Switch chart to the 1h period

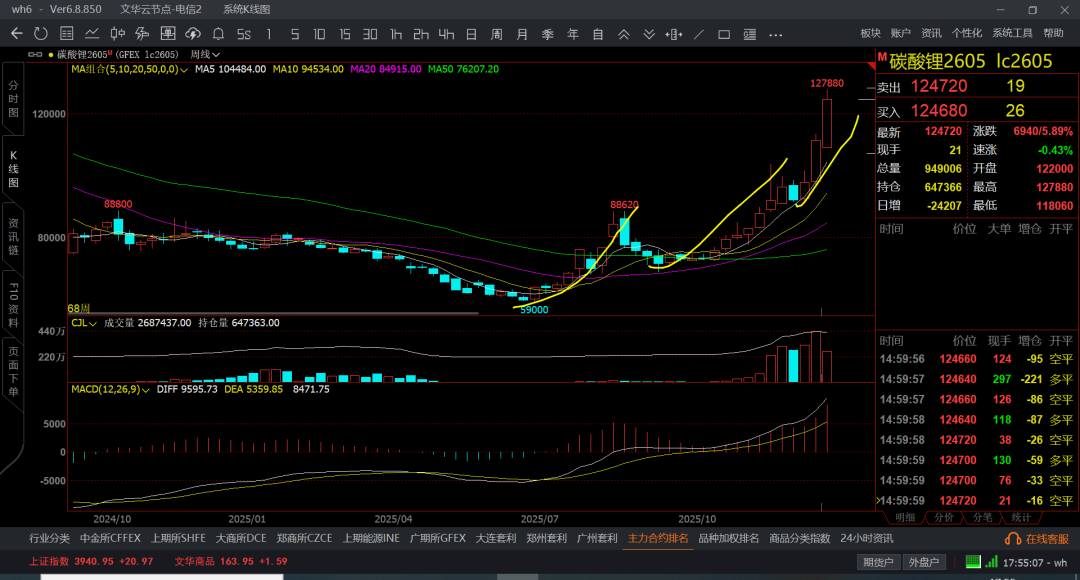[x=396, y=33]
